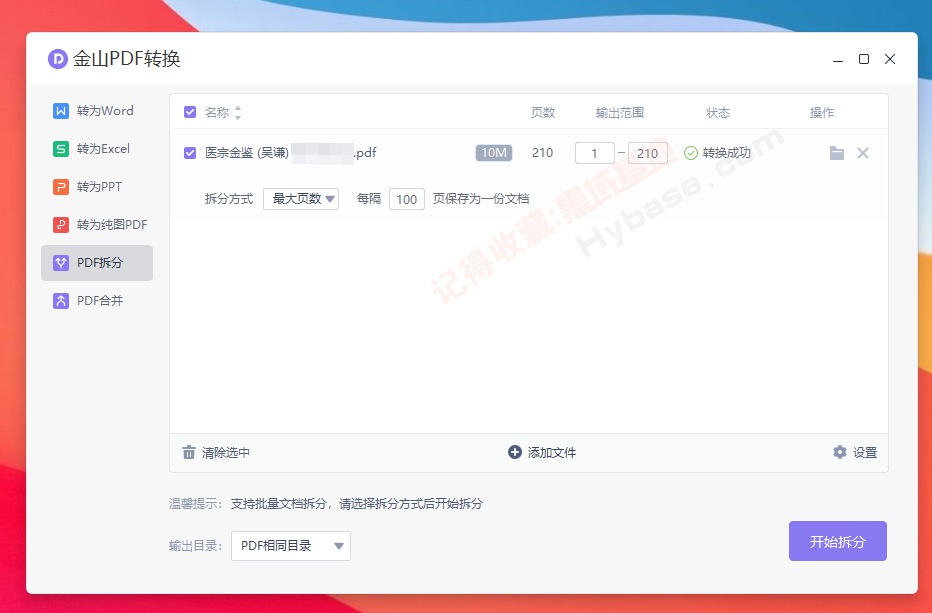932x613 pixels.
Task: Click the blue Word icon in the sidebar
Action: [x=61, y=111]
